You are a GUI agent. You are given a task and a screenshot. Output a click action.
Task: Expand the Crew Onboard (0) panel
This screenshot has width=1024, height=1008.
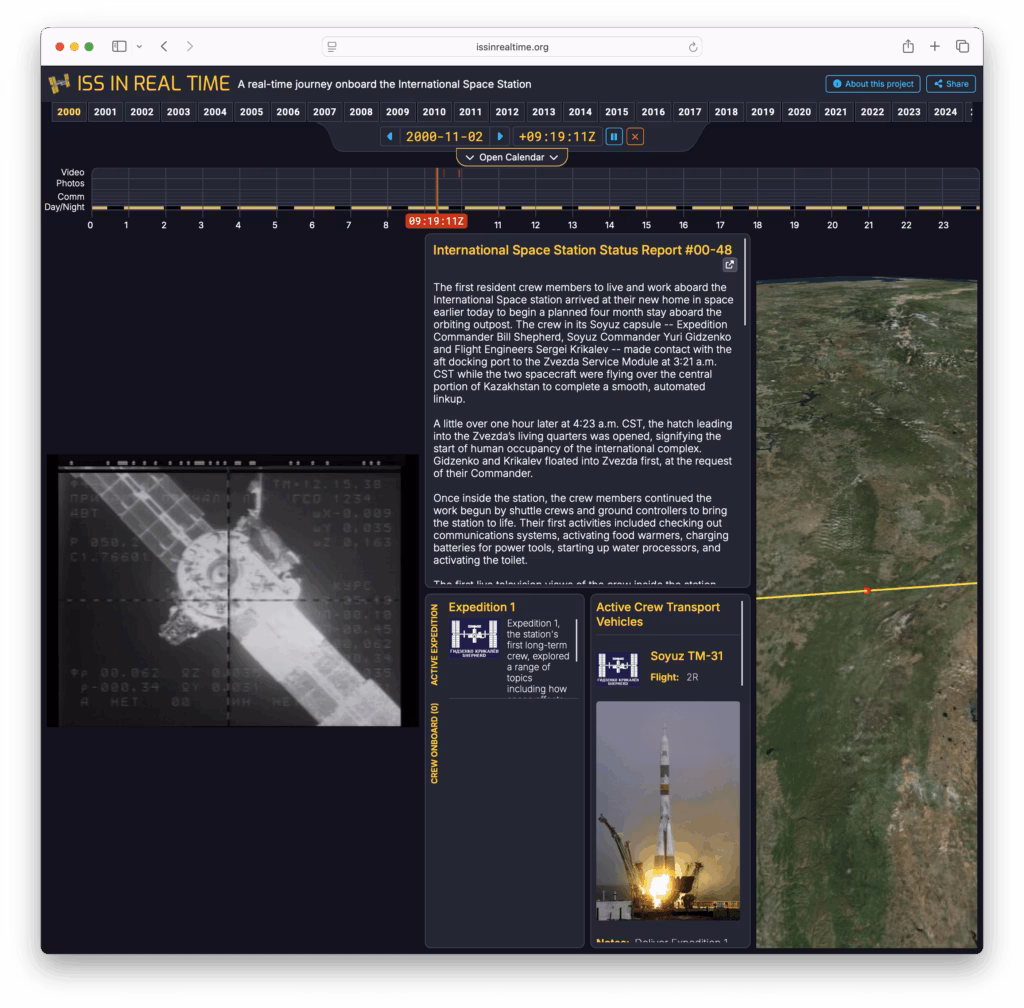pyautogui.click(x=435, y=742)
